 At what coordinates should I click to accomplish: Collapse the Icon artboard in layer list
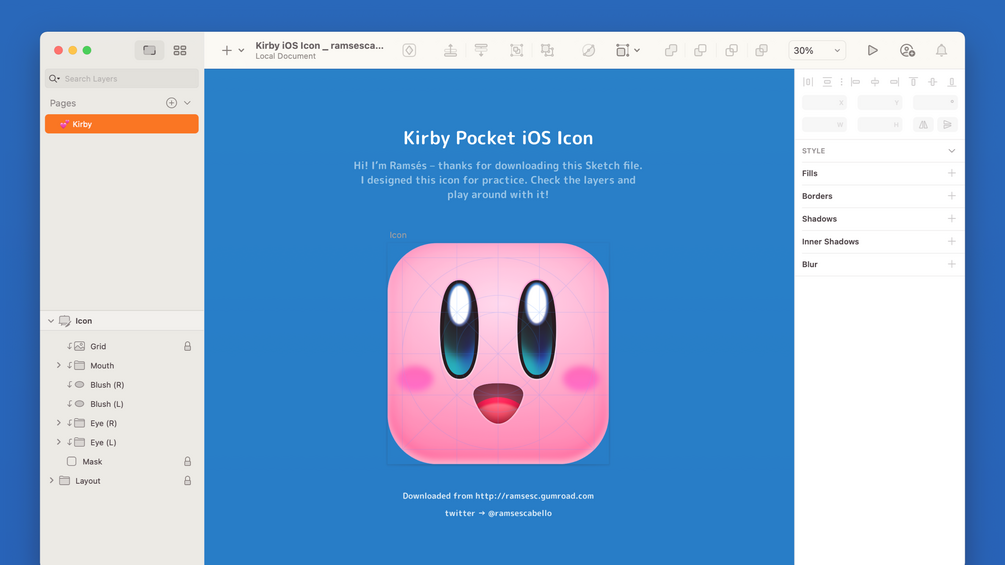click(51, 321)
